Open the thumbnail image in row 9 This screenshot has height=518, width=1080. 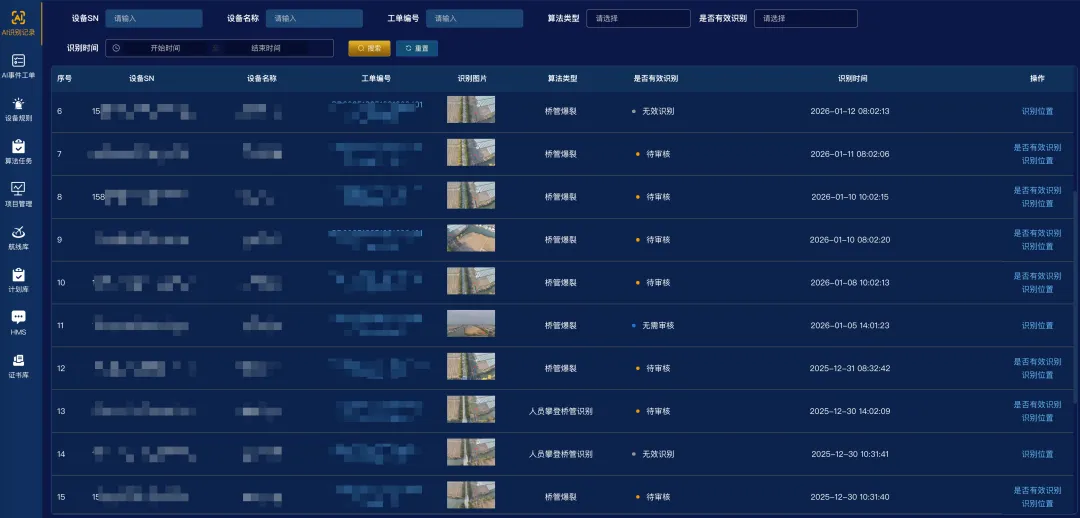470,238
